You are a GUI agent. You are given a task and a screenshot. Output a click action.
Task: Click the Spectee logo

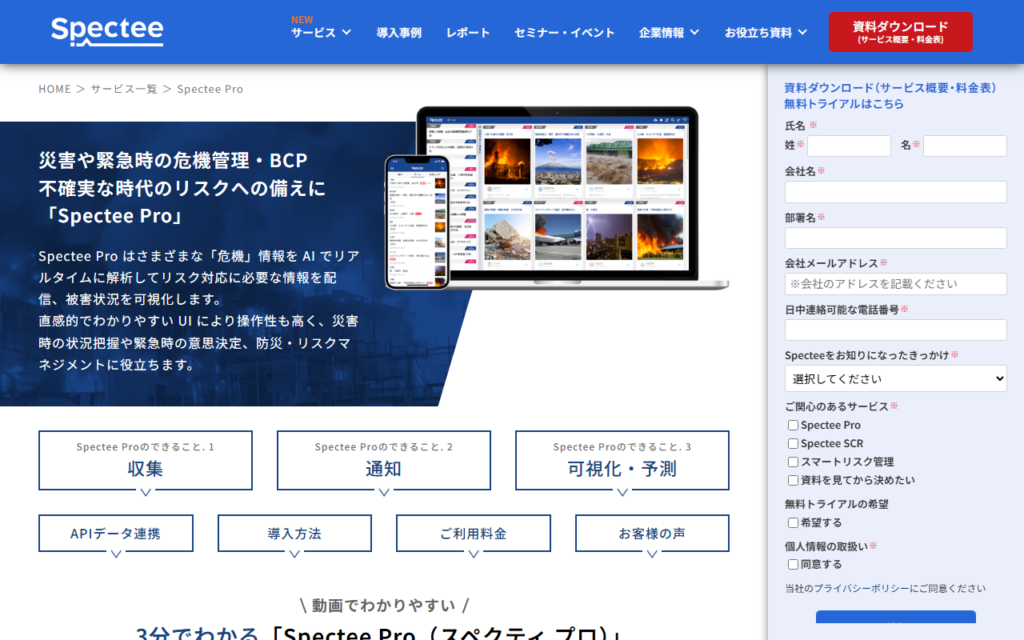[x=107, y=31]
